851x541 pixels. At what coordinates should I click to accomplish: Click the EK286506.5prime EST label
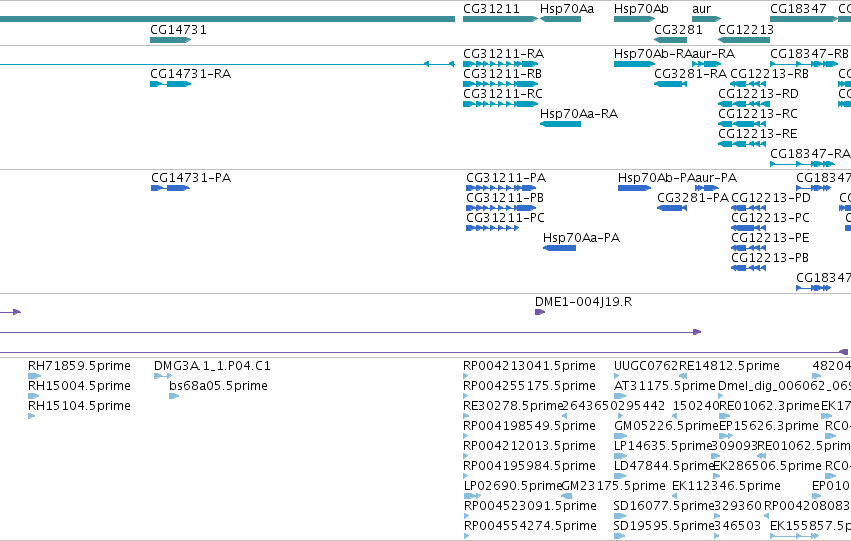tap(767, 467)
